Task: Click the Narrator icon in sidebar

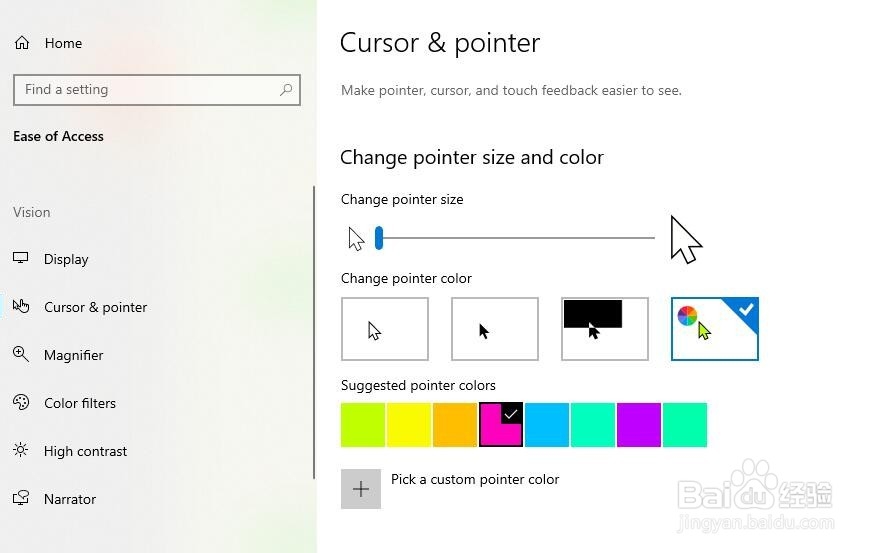Action: click(x=21, y=498)
